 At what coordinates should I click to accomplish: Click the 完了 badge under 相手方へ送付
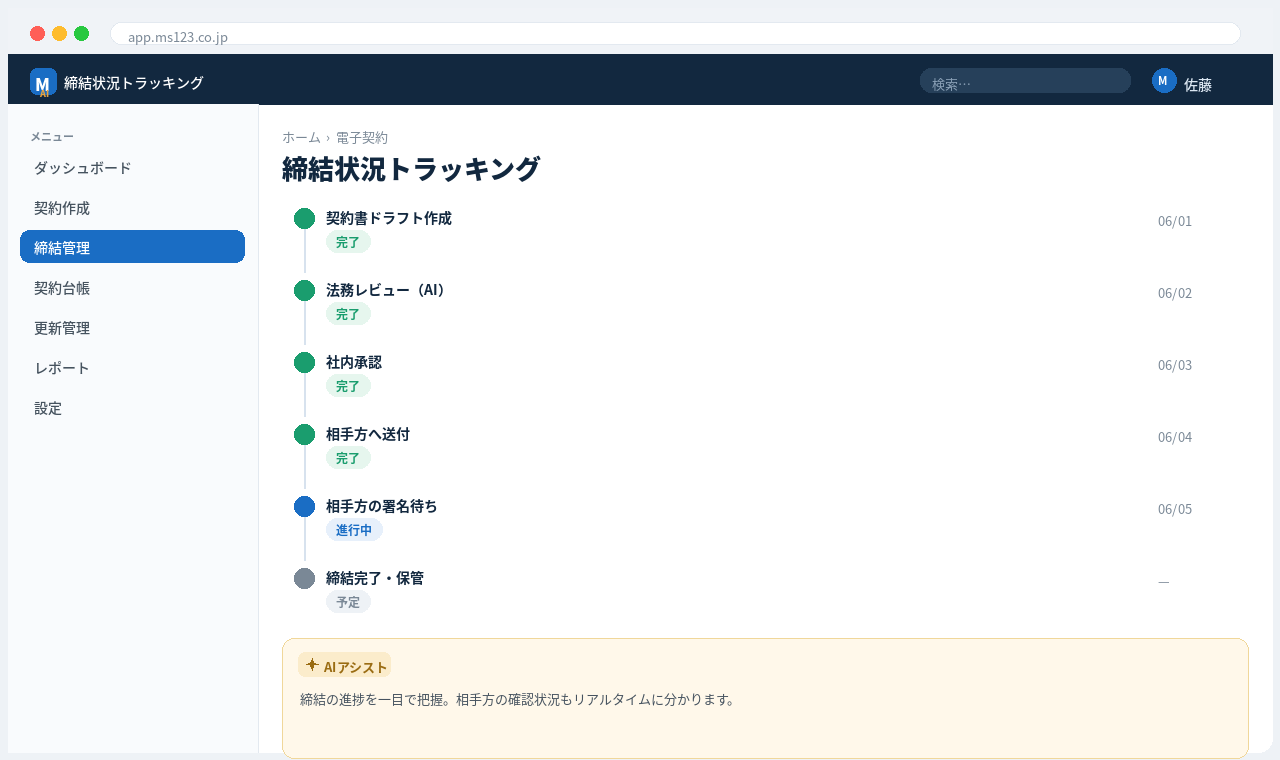pyautogui.click(x=348, y=458)
